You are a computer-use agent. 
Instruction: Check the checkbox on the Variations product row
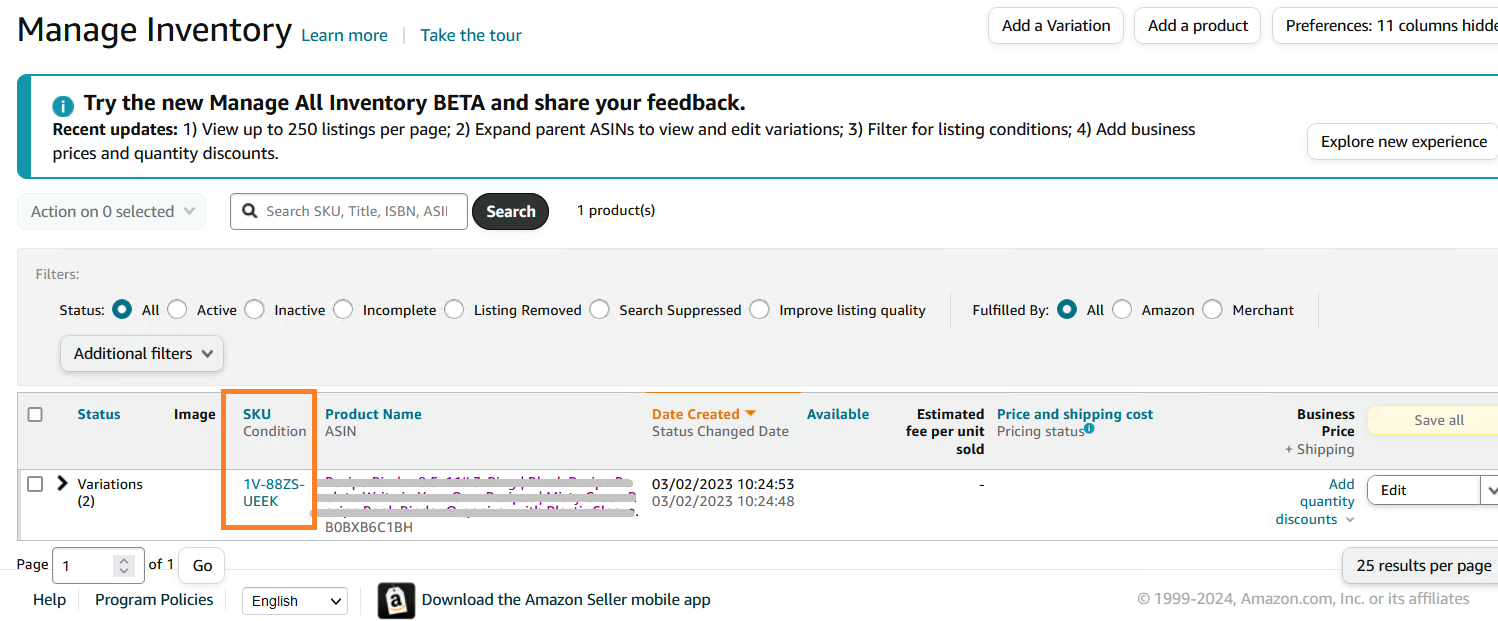click(36, 483)
